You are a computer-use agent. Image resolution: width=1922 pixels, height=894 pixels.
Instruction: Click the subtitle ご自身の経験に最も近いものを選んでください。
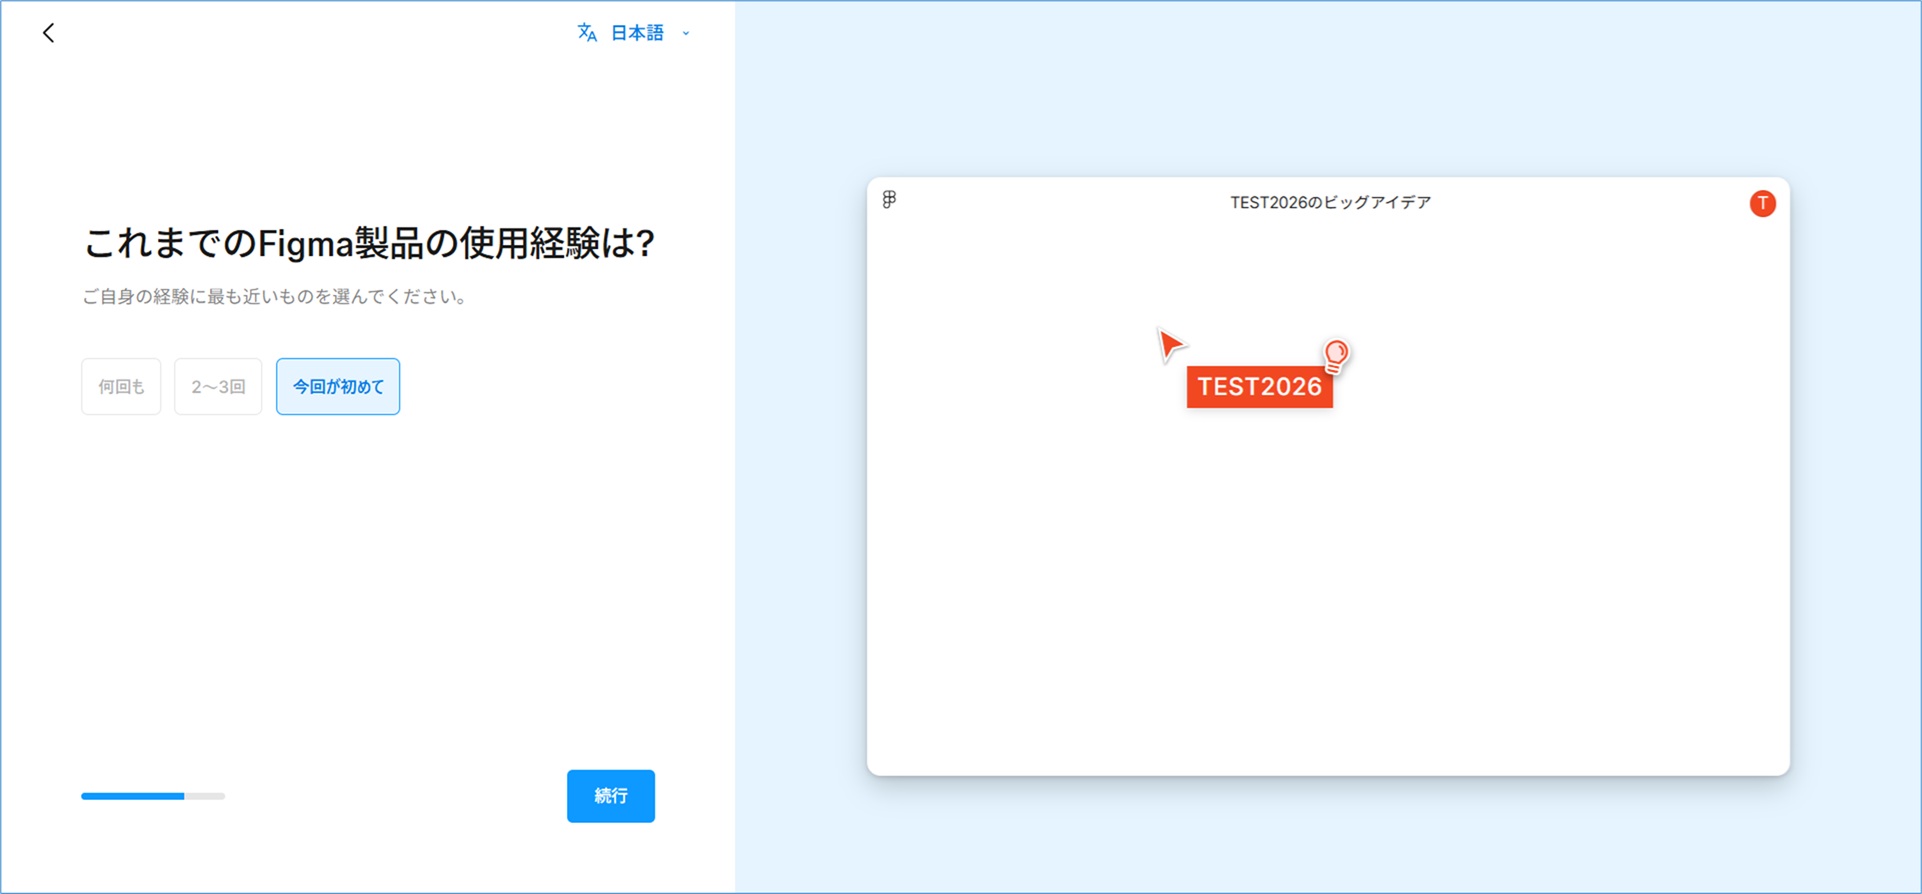276,297
